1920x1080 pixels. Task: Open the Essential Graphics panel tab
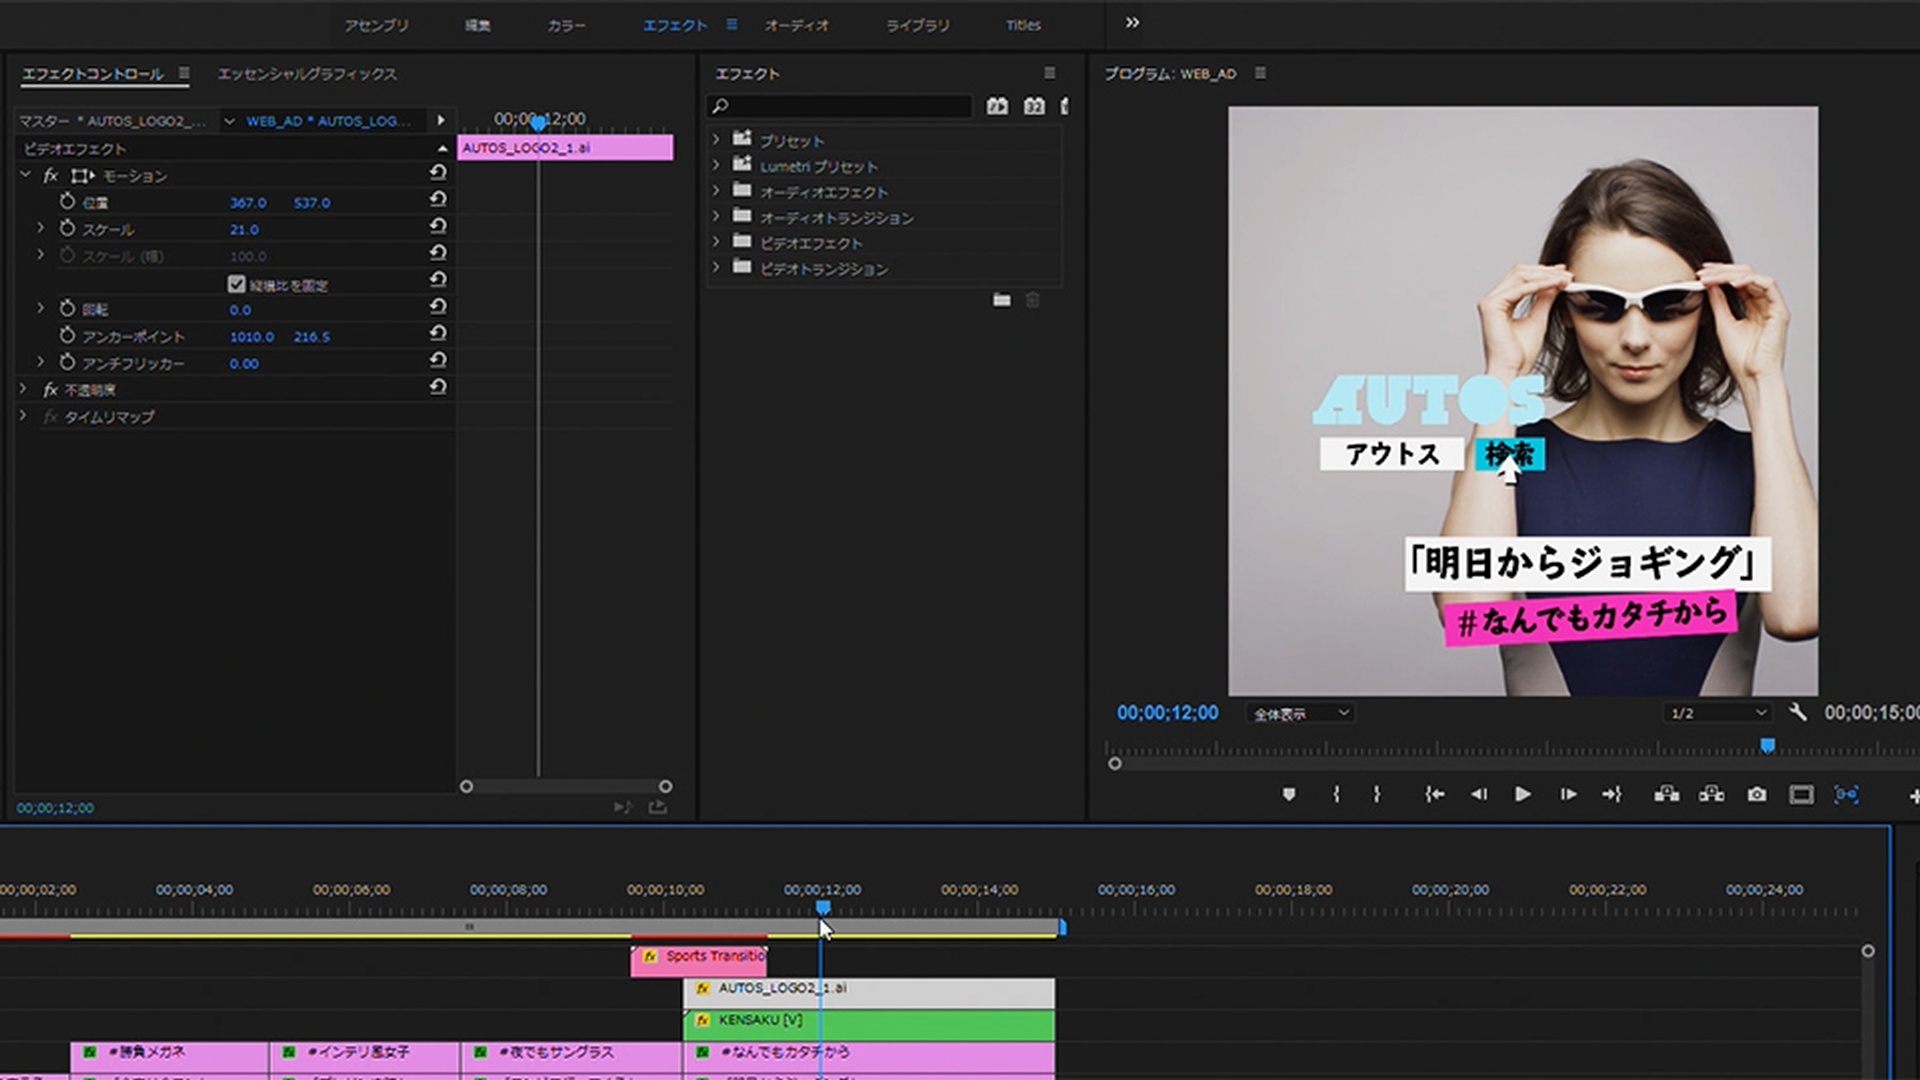point(307,74)
